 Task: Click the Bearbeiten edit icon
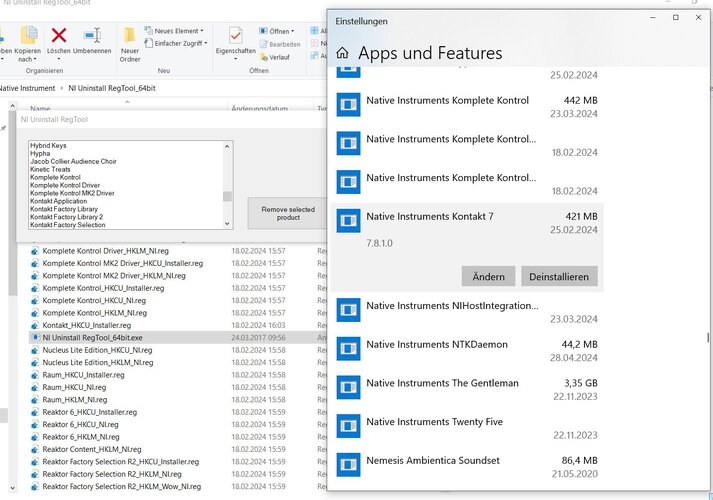click(x=264, y=44)
